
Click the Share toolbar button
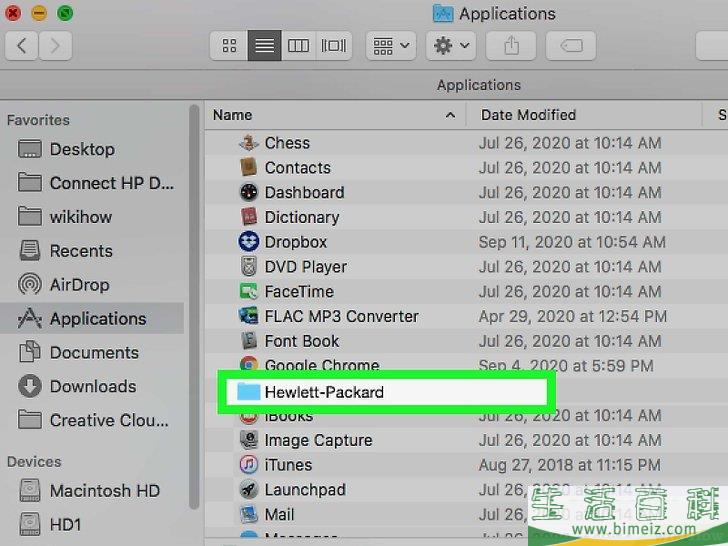[x=511, y=46]
